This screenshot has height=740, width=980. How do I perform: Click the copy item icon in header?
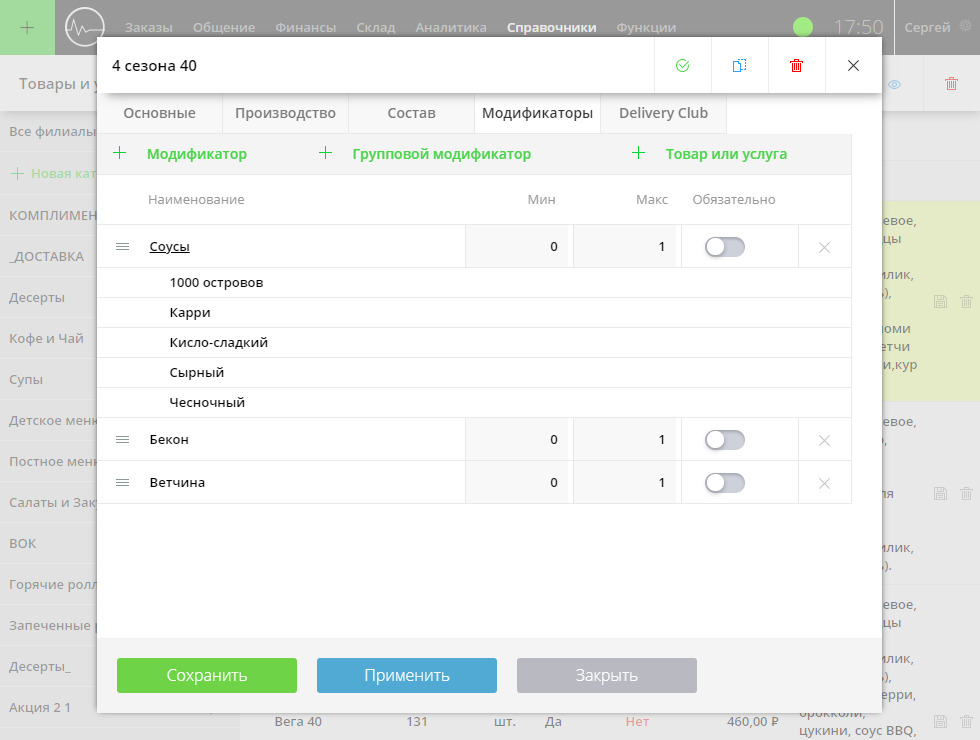click(739, 66)
